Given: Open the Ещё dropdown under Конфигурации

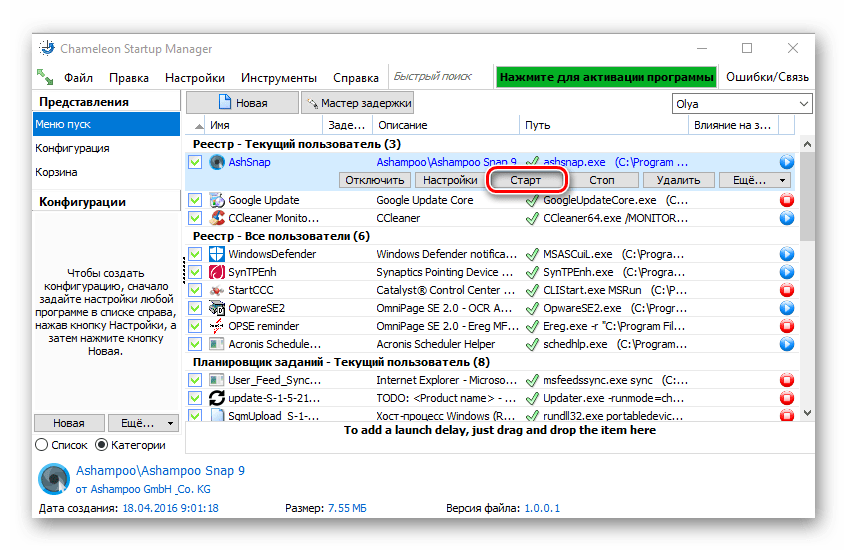Looking at the screenshot, I should 142,423.
